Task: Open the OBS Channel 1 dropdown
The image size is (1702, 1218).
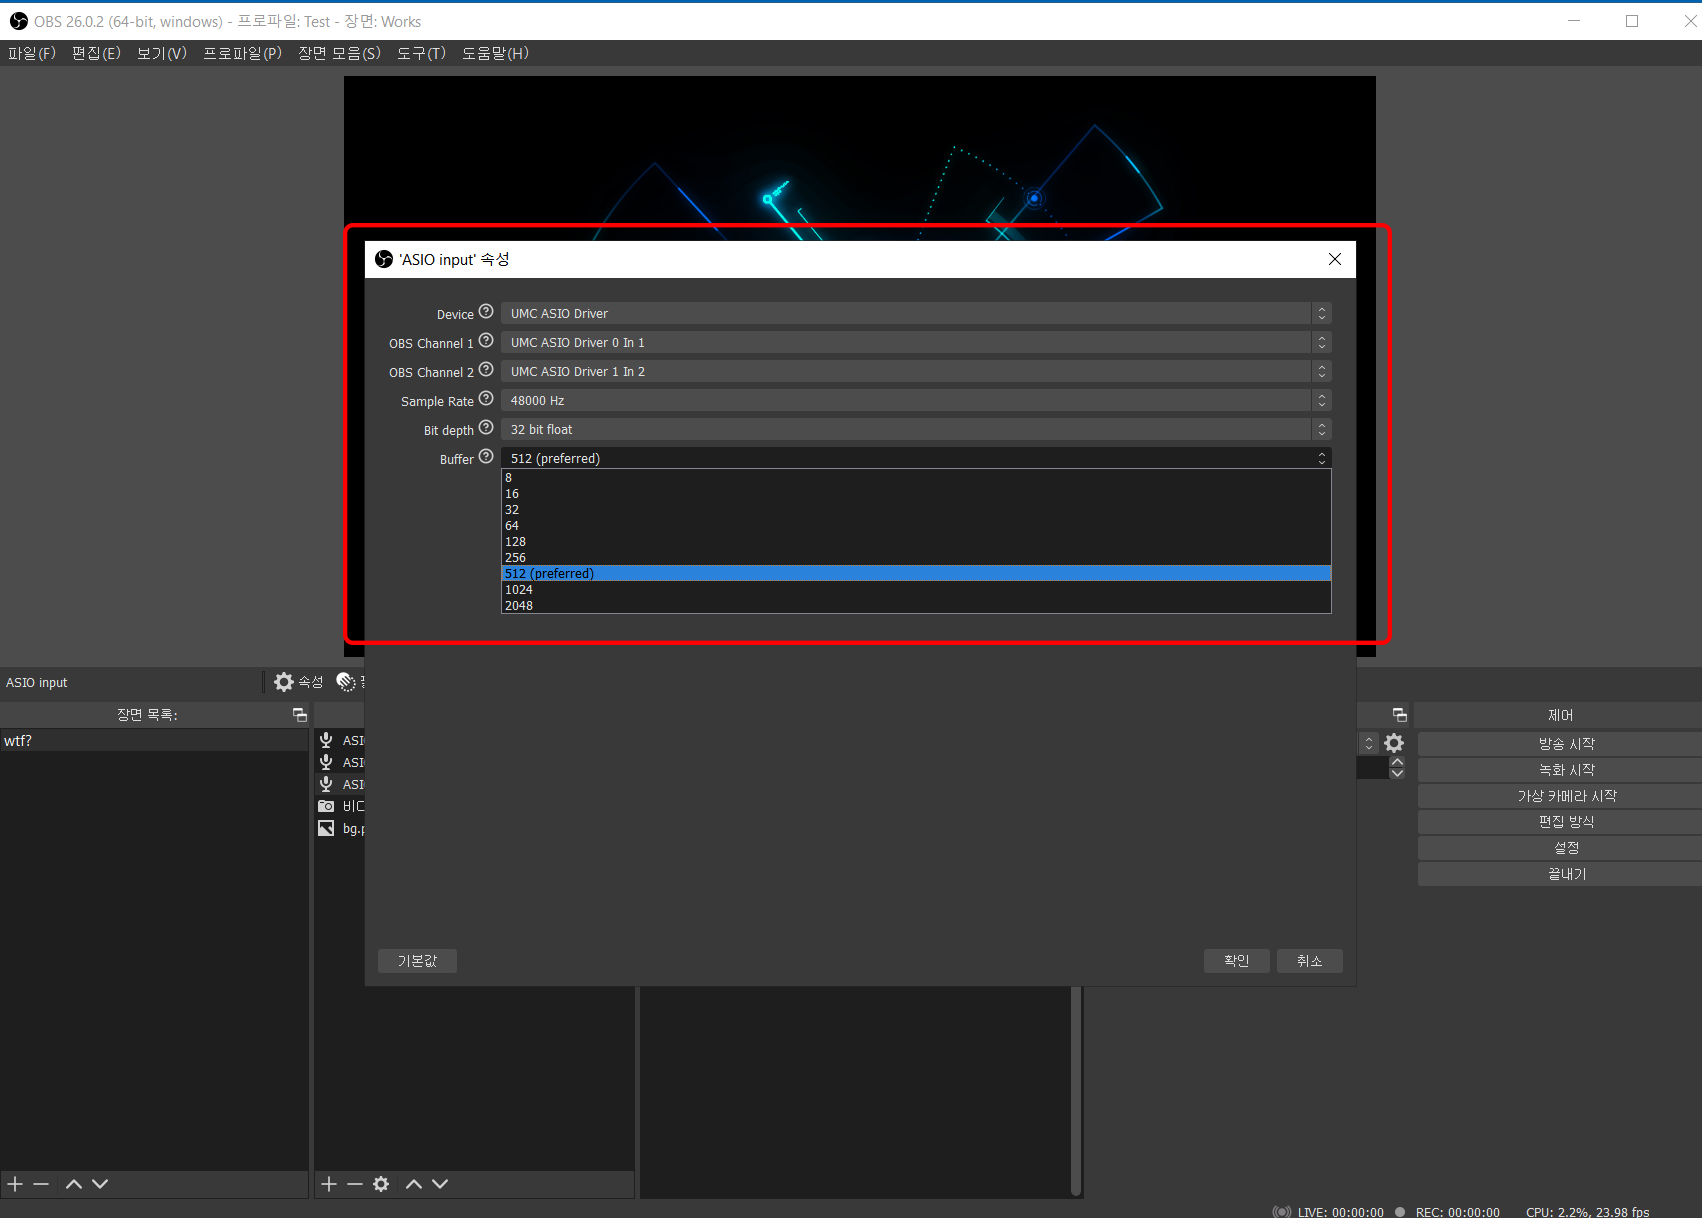Action: pos(916,342)
